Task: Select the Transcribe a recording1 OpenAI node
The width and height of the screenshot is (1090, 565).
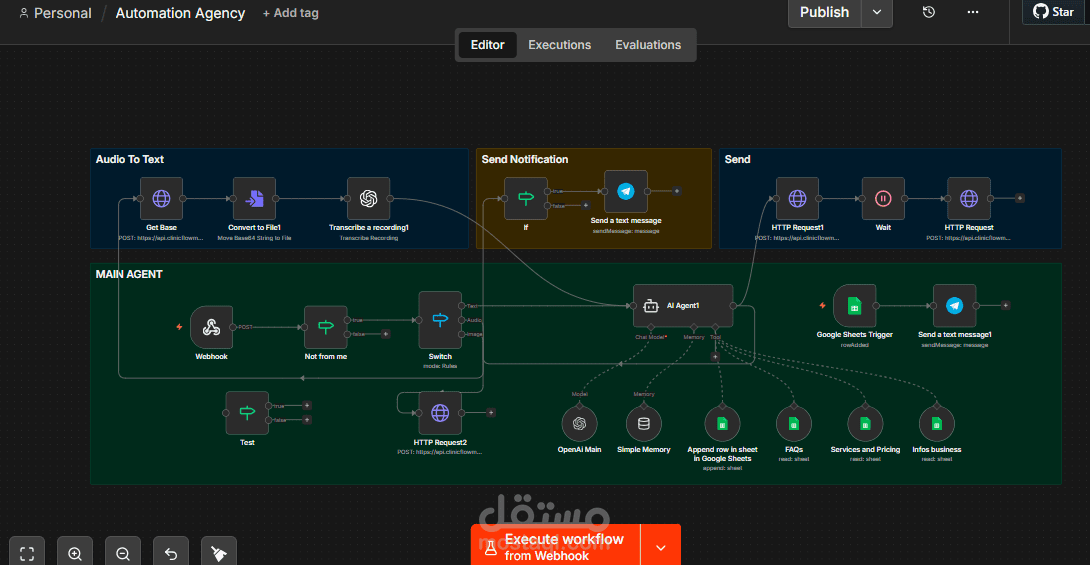Action: tap(368, 199)
